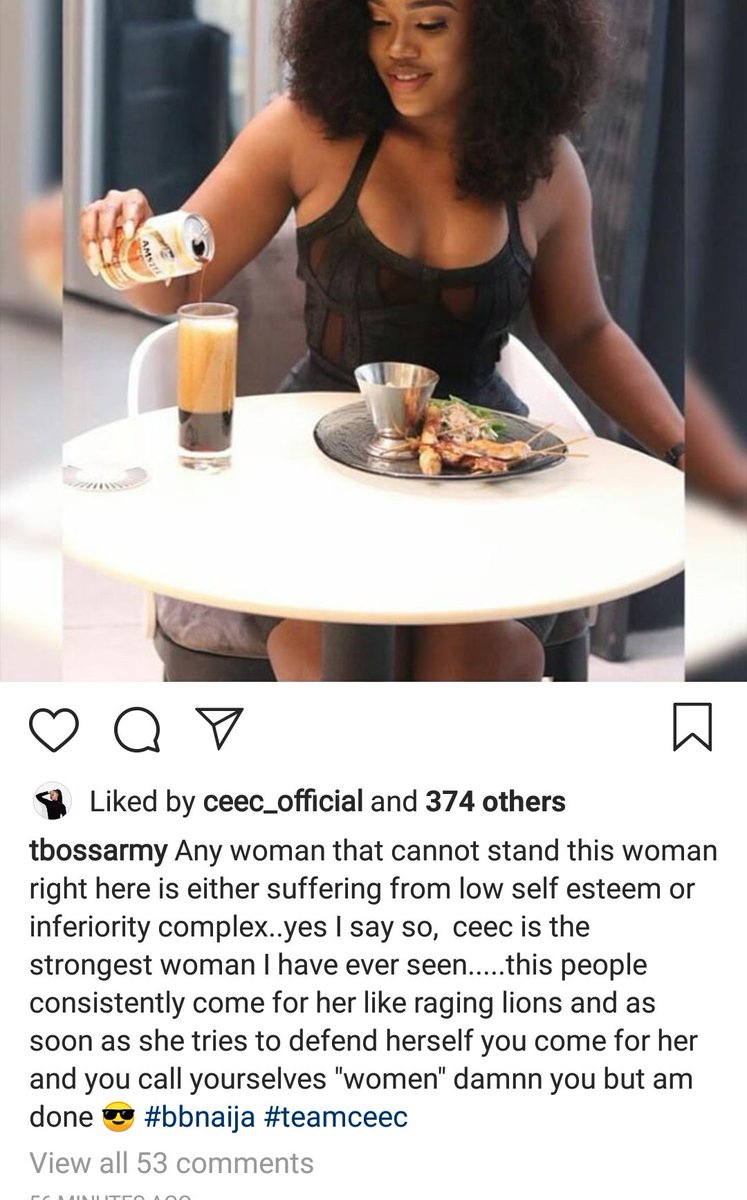The height and width of the screenshot is (1200, 747).
Task: Share the post with the paper plane icon
Action: (219, 728)
